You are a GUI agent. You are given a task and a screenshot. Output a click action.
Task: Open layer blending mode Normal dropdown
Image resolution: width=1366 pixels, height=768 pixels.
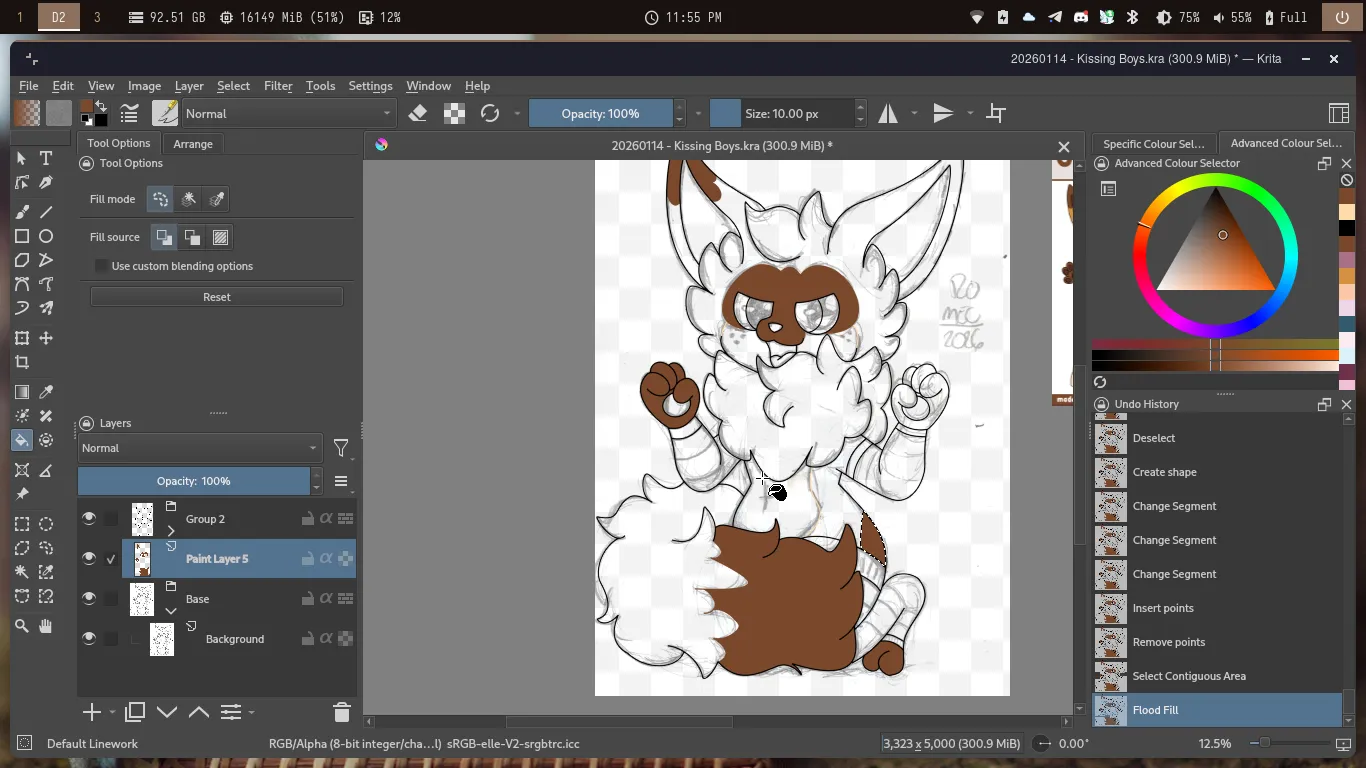coord(199,448)
